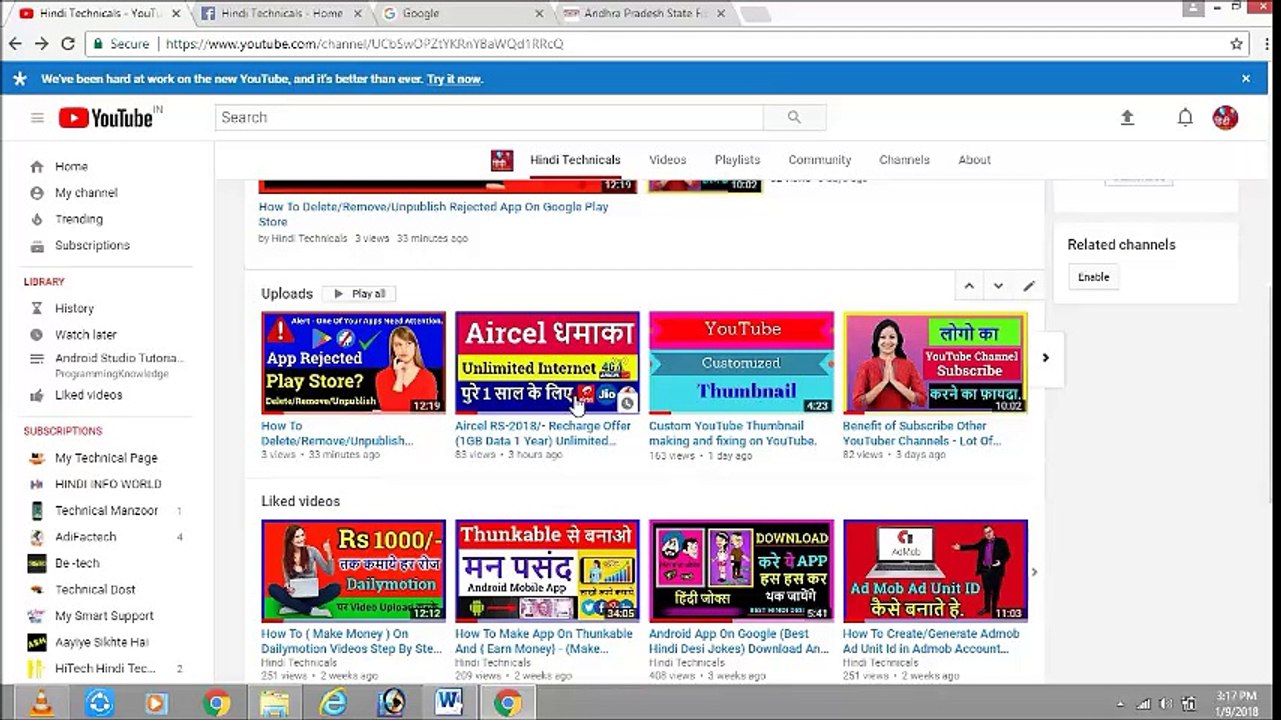Select the Hindi Technicals channel tab

point(575,160)
